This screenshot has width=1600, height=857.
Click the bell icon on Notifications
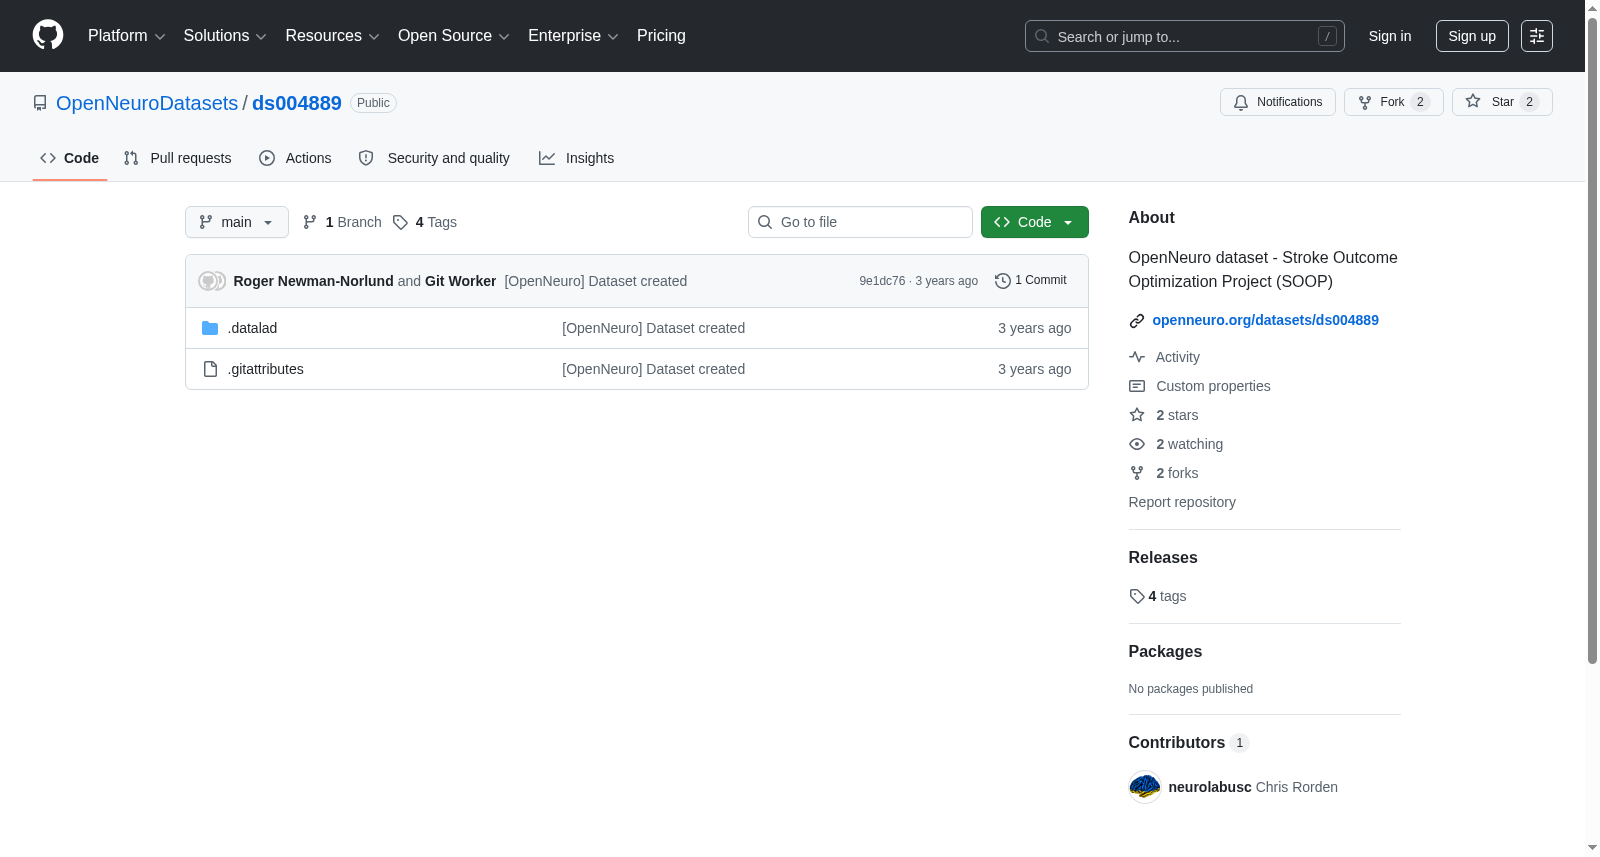coord(1241,102)
